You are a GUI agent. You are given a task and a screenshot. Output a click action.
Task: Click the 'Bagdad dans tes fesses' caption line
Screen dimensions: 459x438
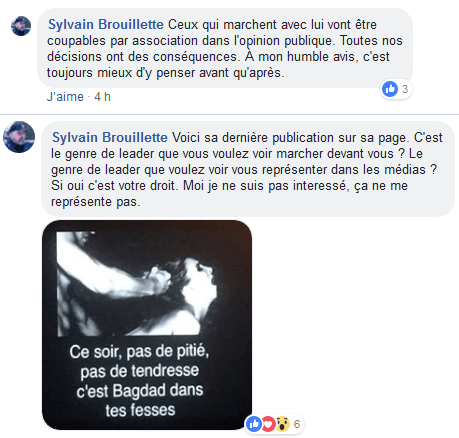[140, 400]
